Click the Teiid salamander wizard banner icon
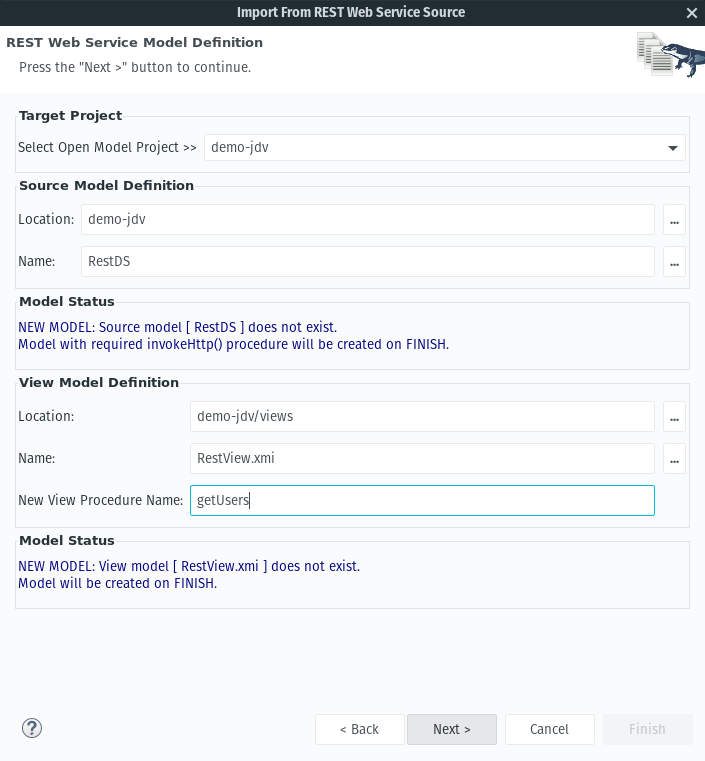 tap(671, 54)
